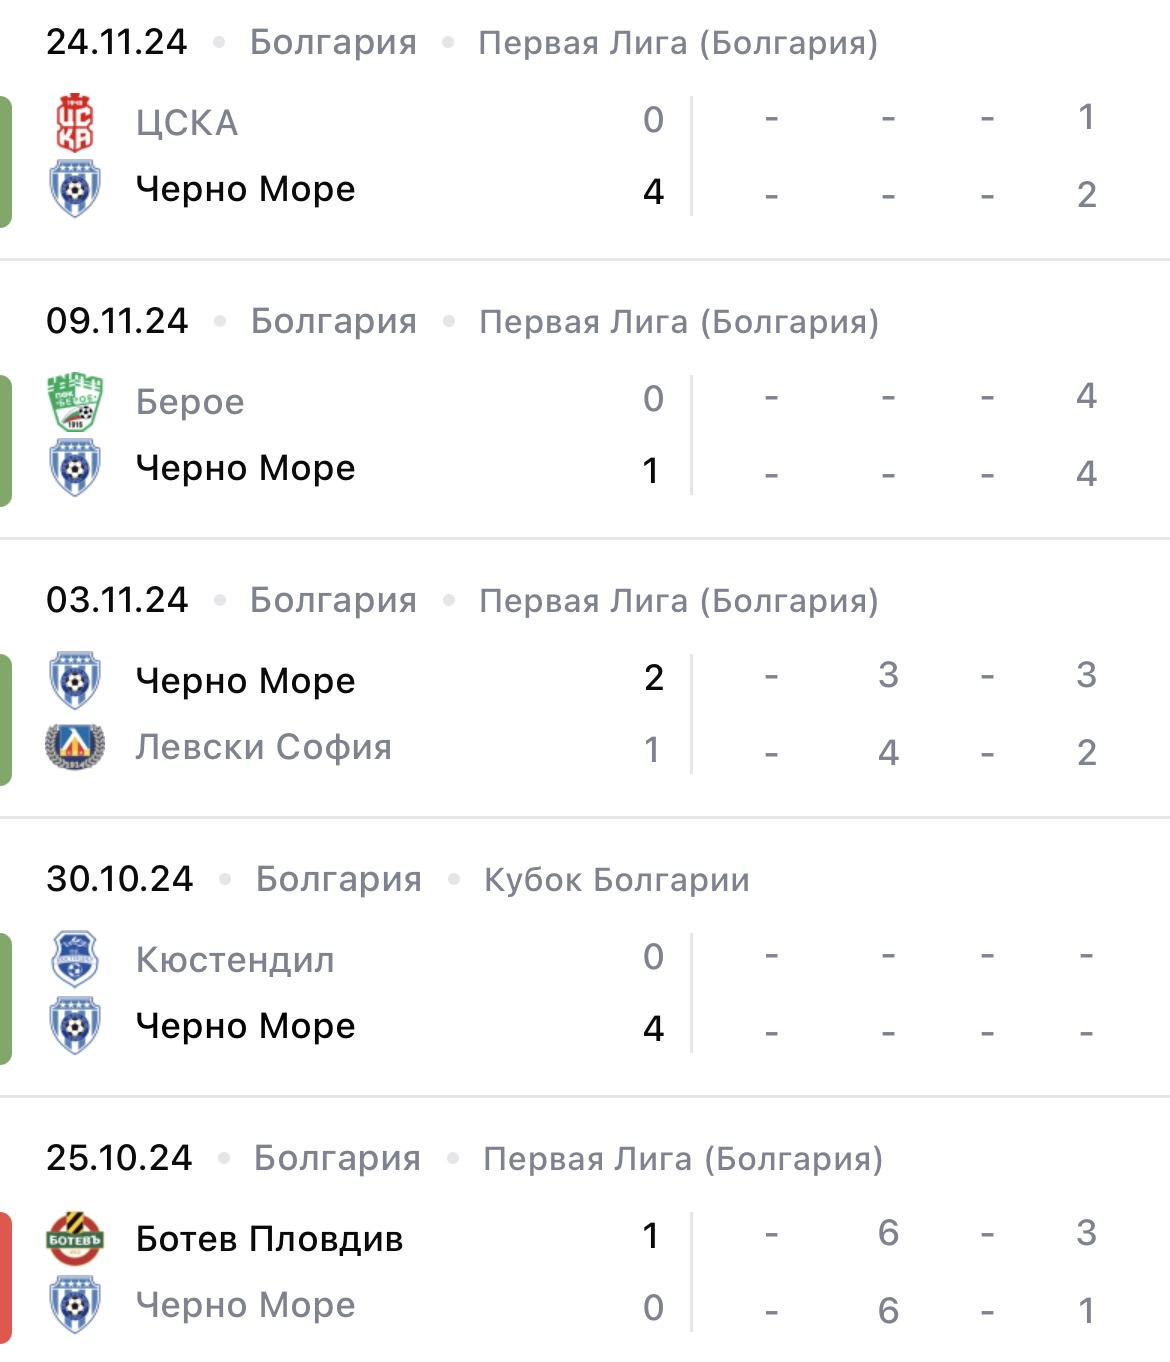This screenshot has height=1362, width=1170.
Task: Click the CSKA club crest icon
Action: [75, 122]
